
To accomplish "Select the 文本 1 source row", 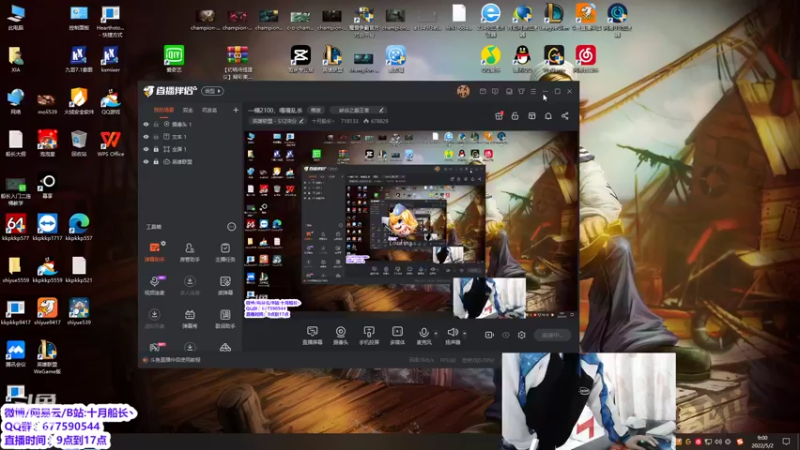I will tap(190, 137).
